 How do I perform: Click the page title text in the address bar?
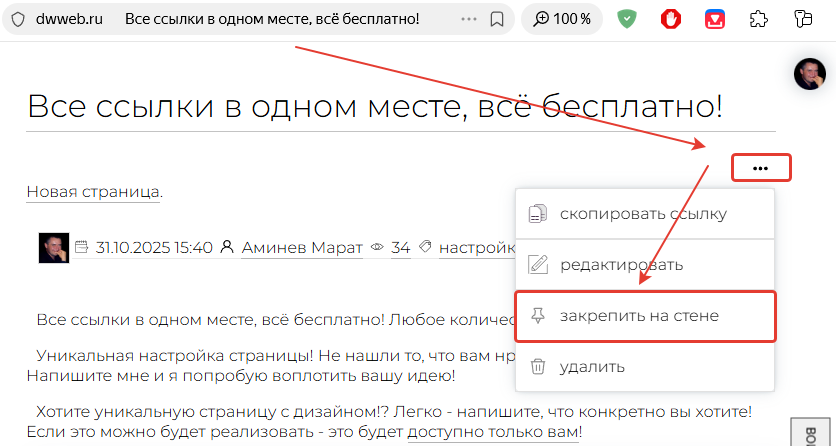coord(272,19)
